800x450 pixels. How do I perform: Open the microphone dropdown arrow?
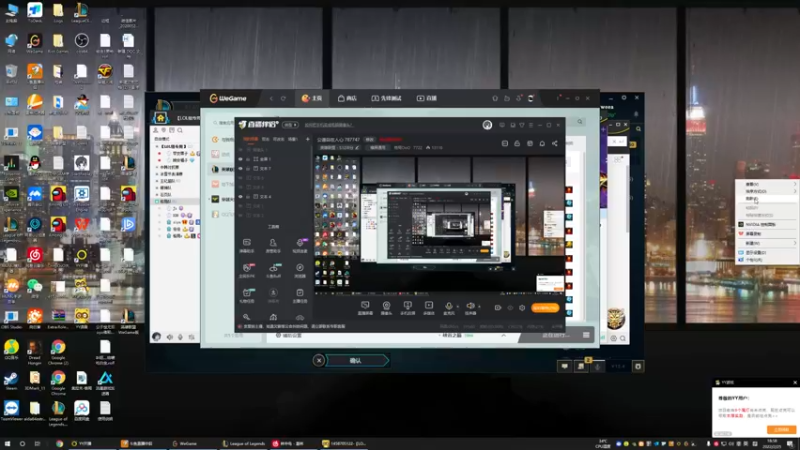[457, 307]
